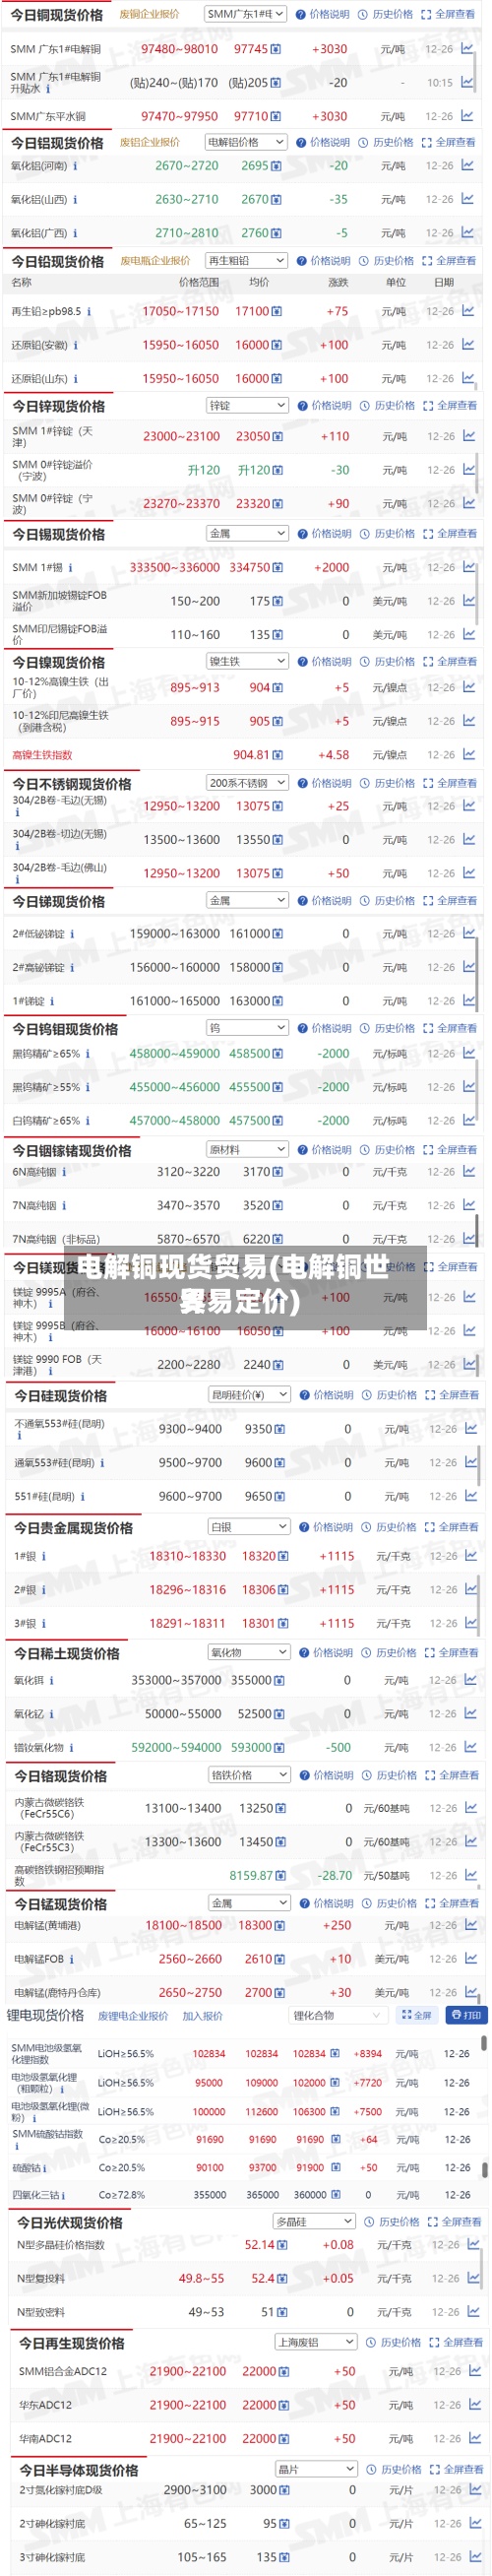Open the SMM广东1#电 copper dropdown
Image resolution: width=492 pixels, height=2576 pixels.
(245, 14)
